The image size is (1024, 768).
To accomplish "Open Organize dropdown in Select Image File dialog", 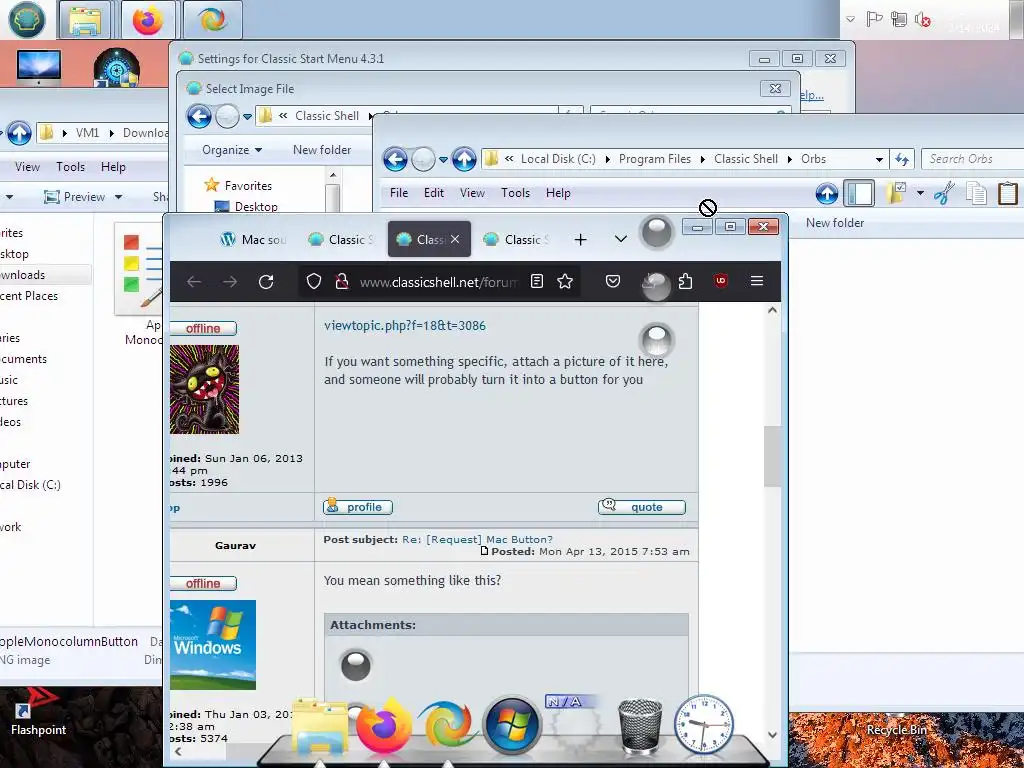I will [x=232, y=150].
